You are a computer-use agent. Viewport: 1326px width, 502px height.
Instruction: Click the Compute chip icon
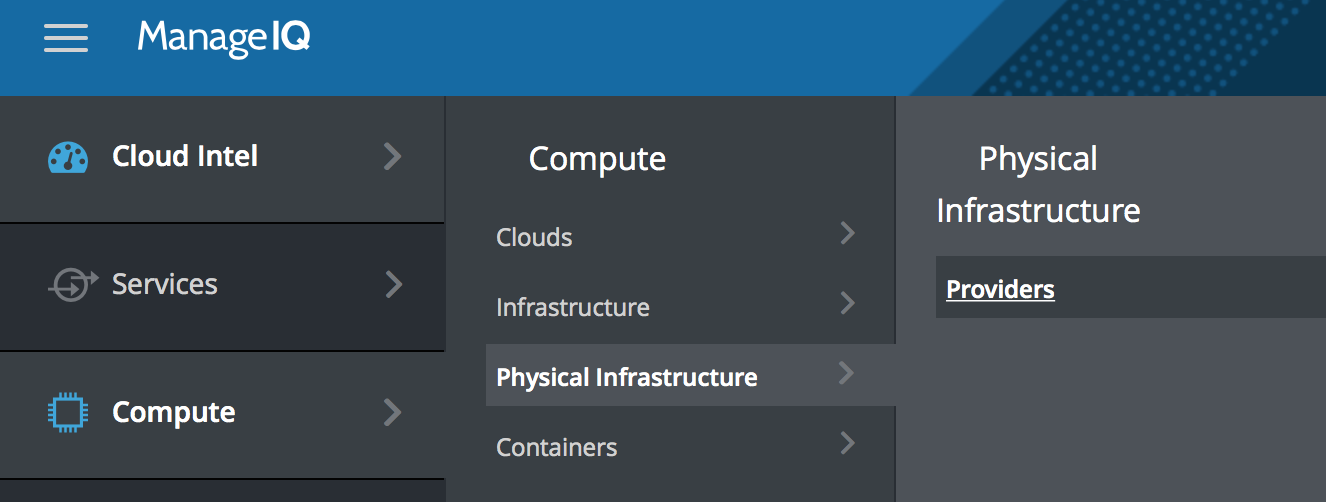tap(68, 412)
